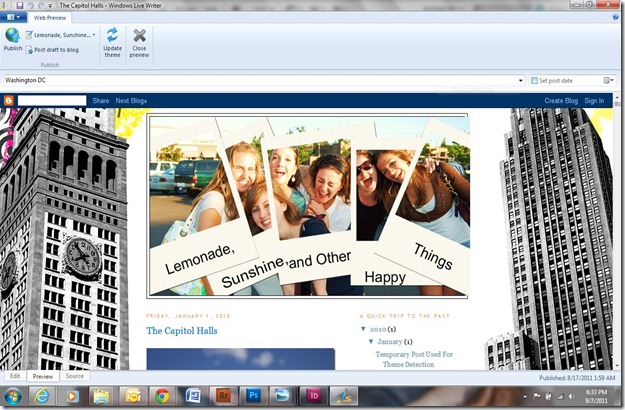This screenshot has height=410, width=625.
Task: Open Adobe Photoshop from taskbar
Action: pyautogui.click(x=254, y=396)
